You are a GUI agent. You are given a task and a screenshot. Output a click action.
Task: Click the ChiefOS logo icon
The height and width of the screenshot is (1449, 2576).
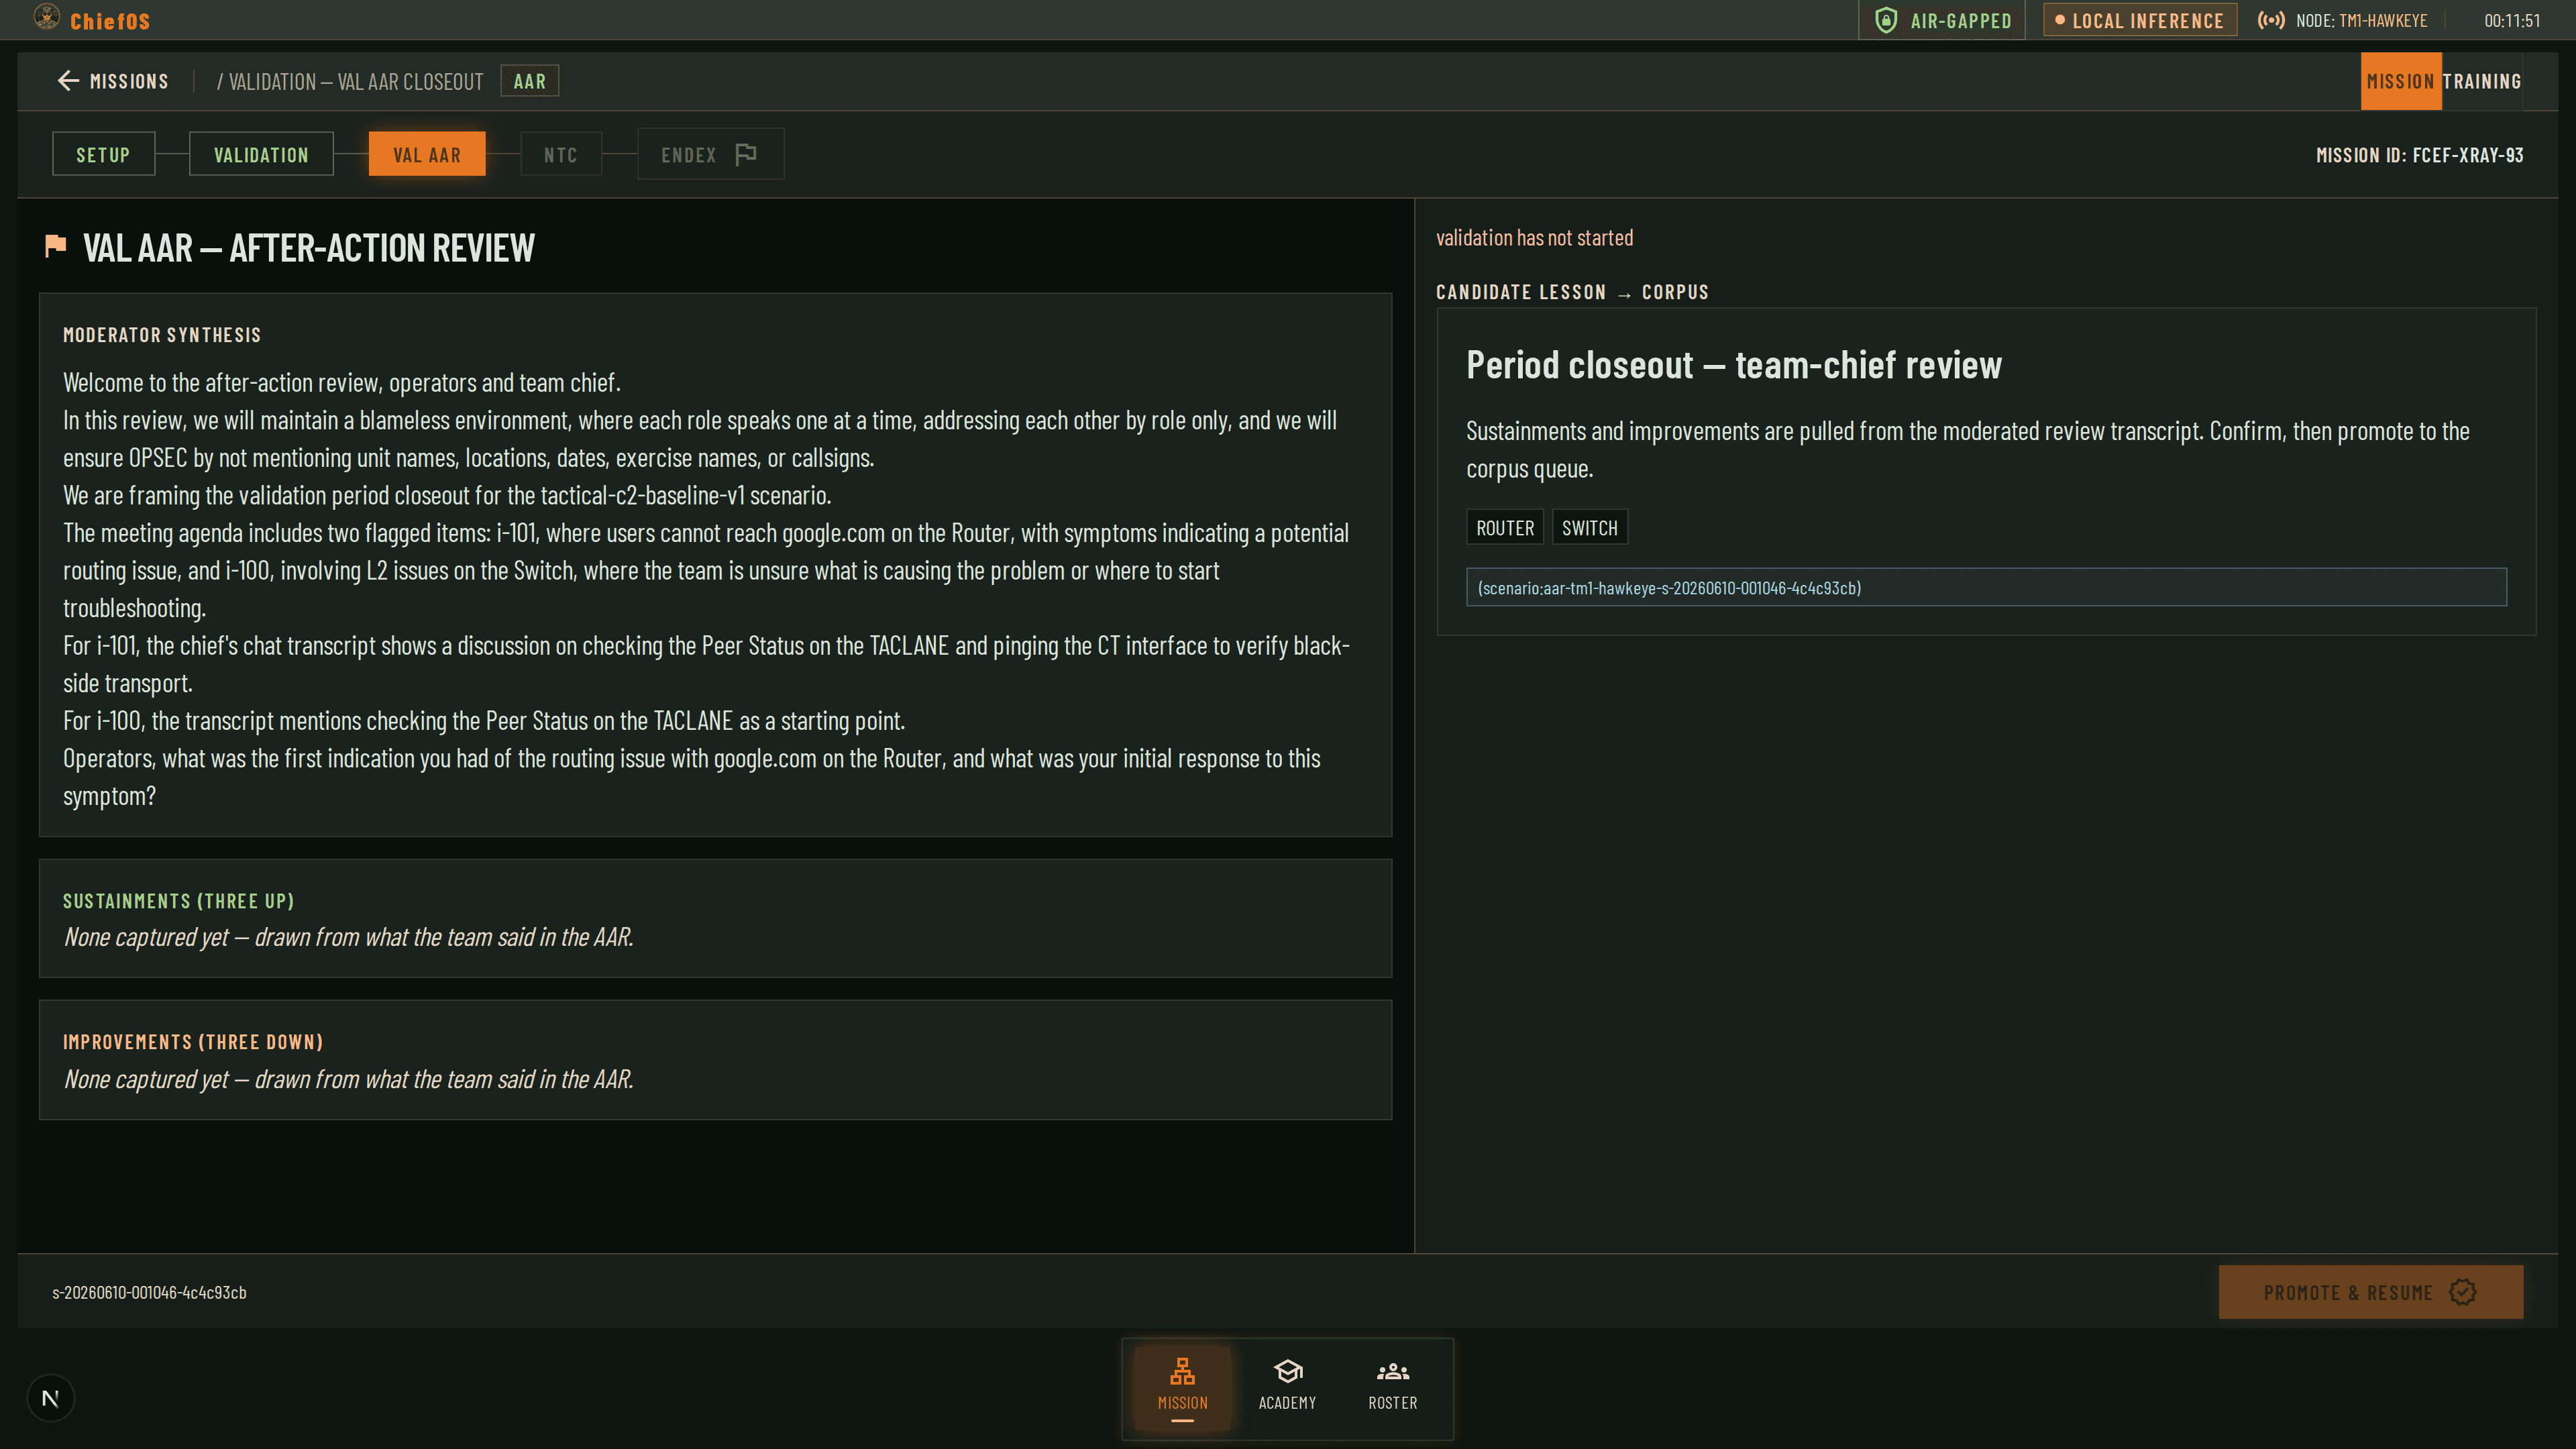pos(46,17)
